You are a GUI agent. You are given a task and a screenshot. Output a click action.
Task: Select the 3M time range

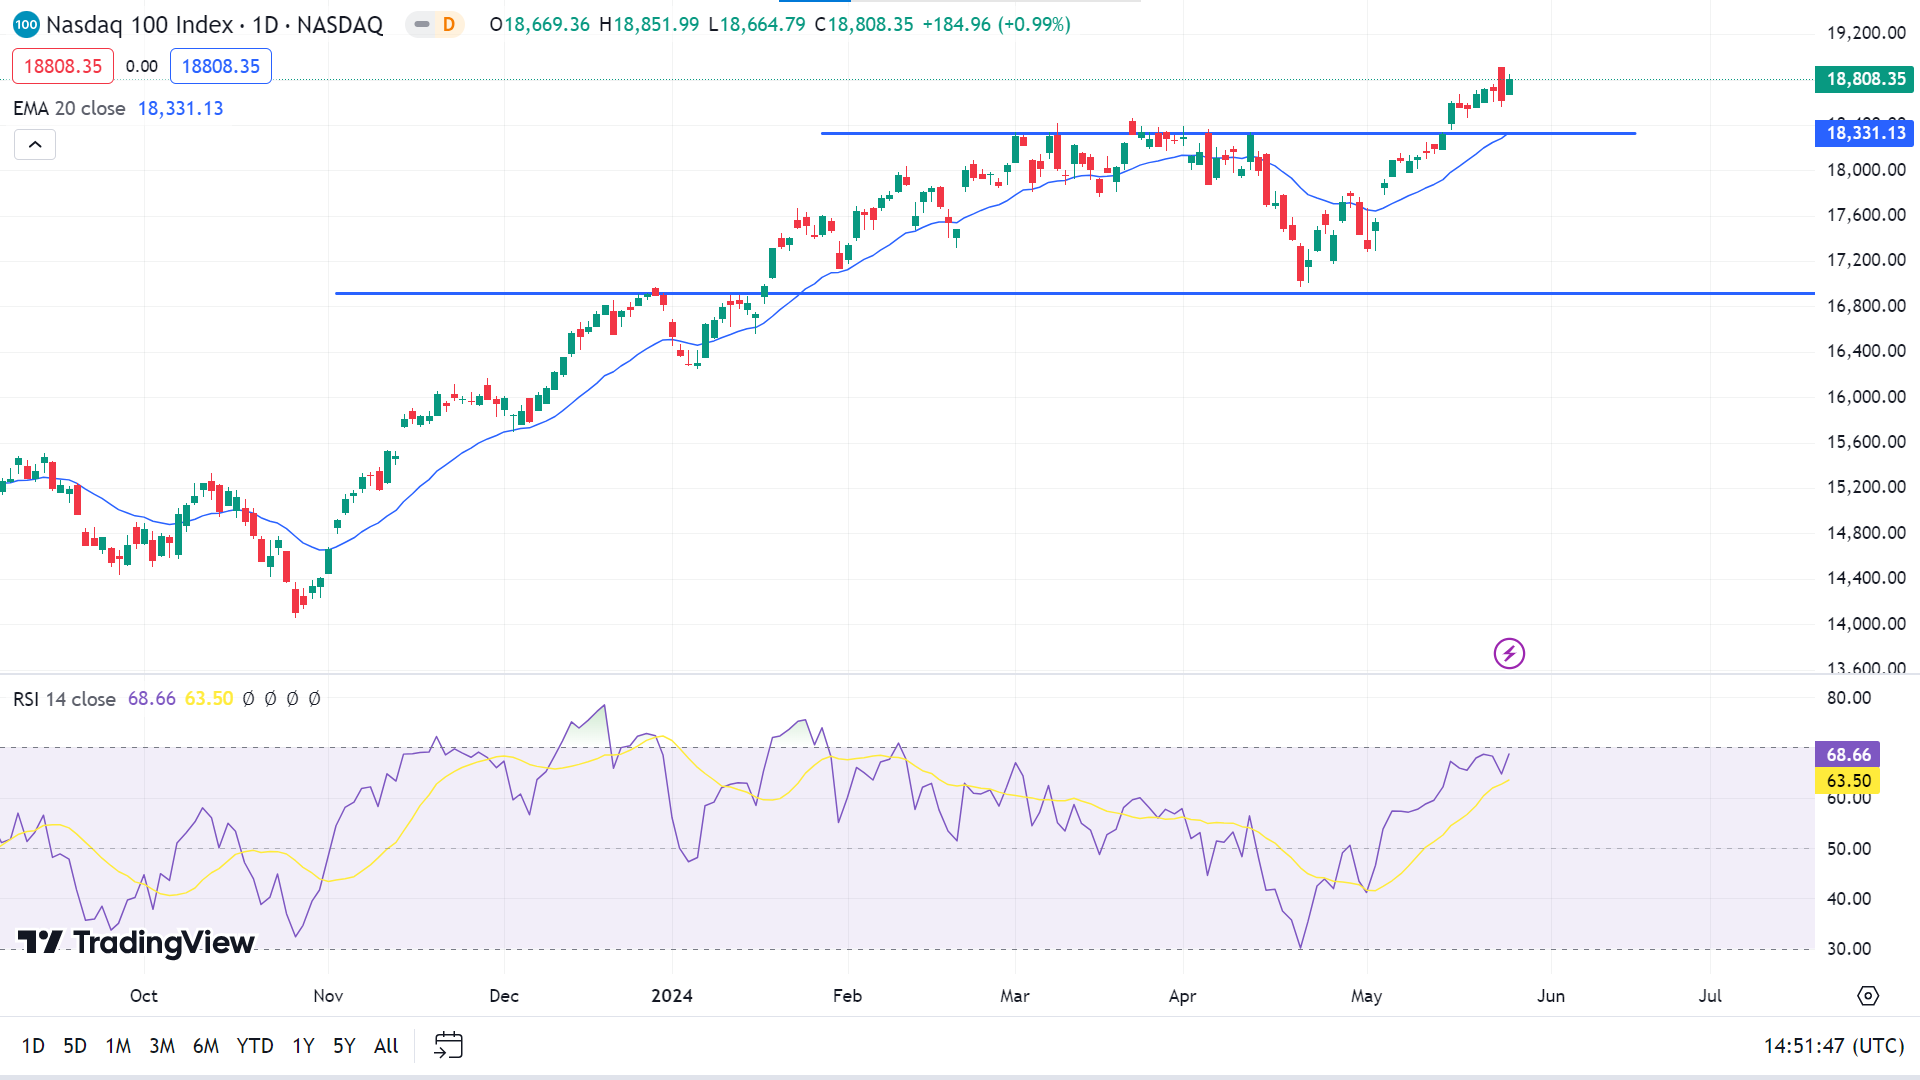(x=162, y=1045)
